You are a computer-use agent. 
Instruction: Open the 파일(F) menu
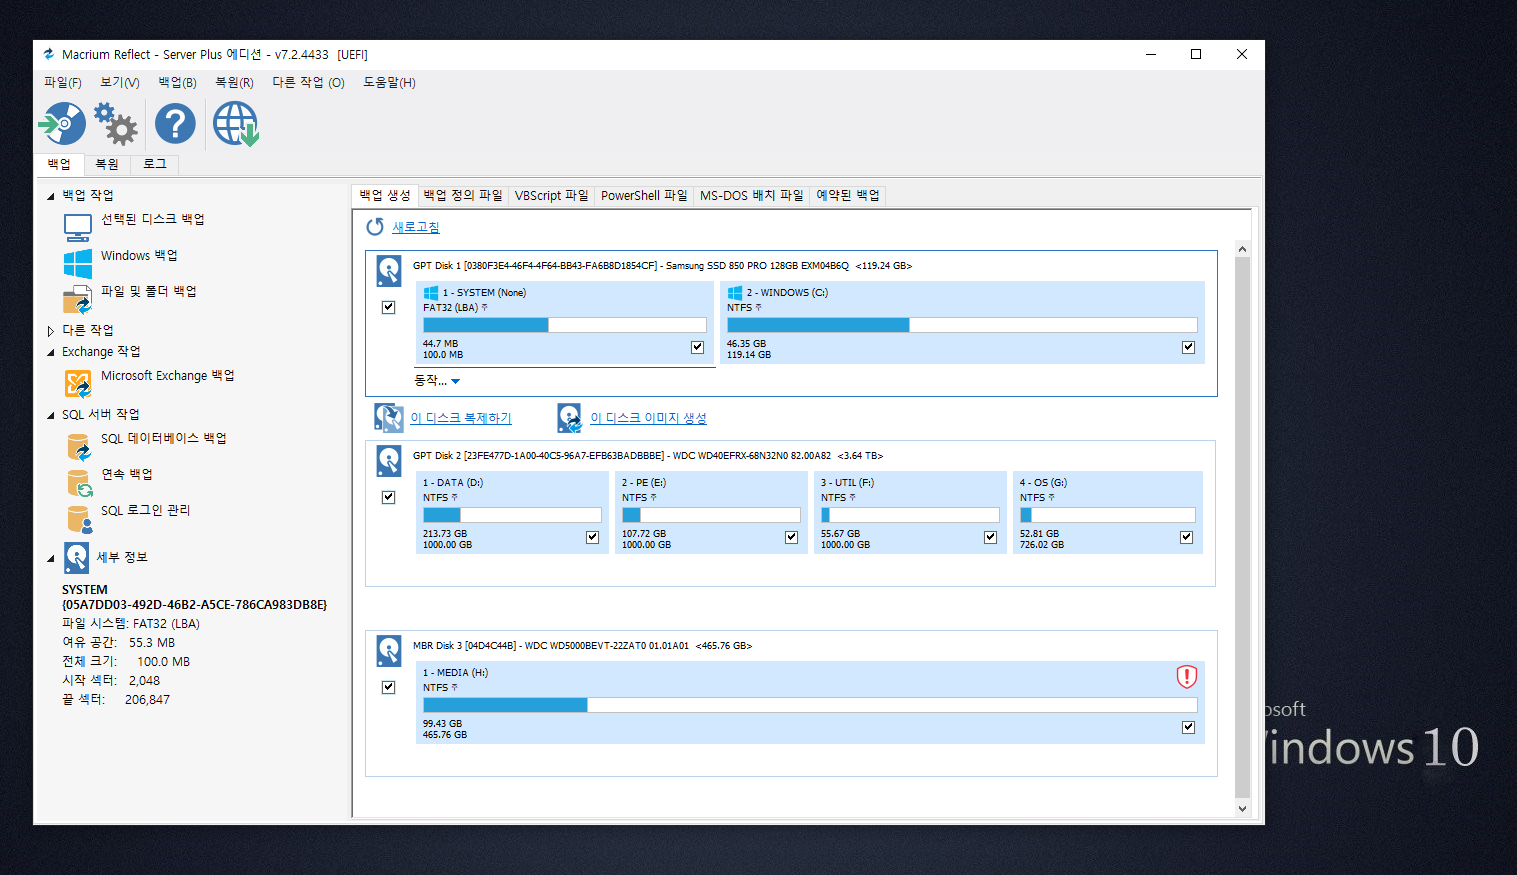[62, 82]
